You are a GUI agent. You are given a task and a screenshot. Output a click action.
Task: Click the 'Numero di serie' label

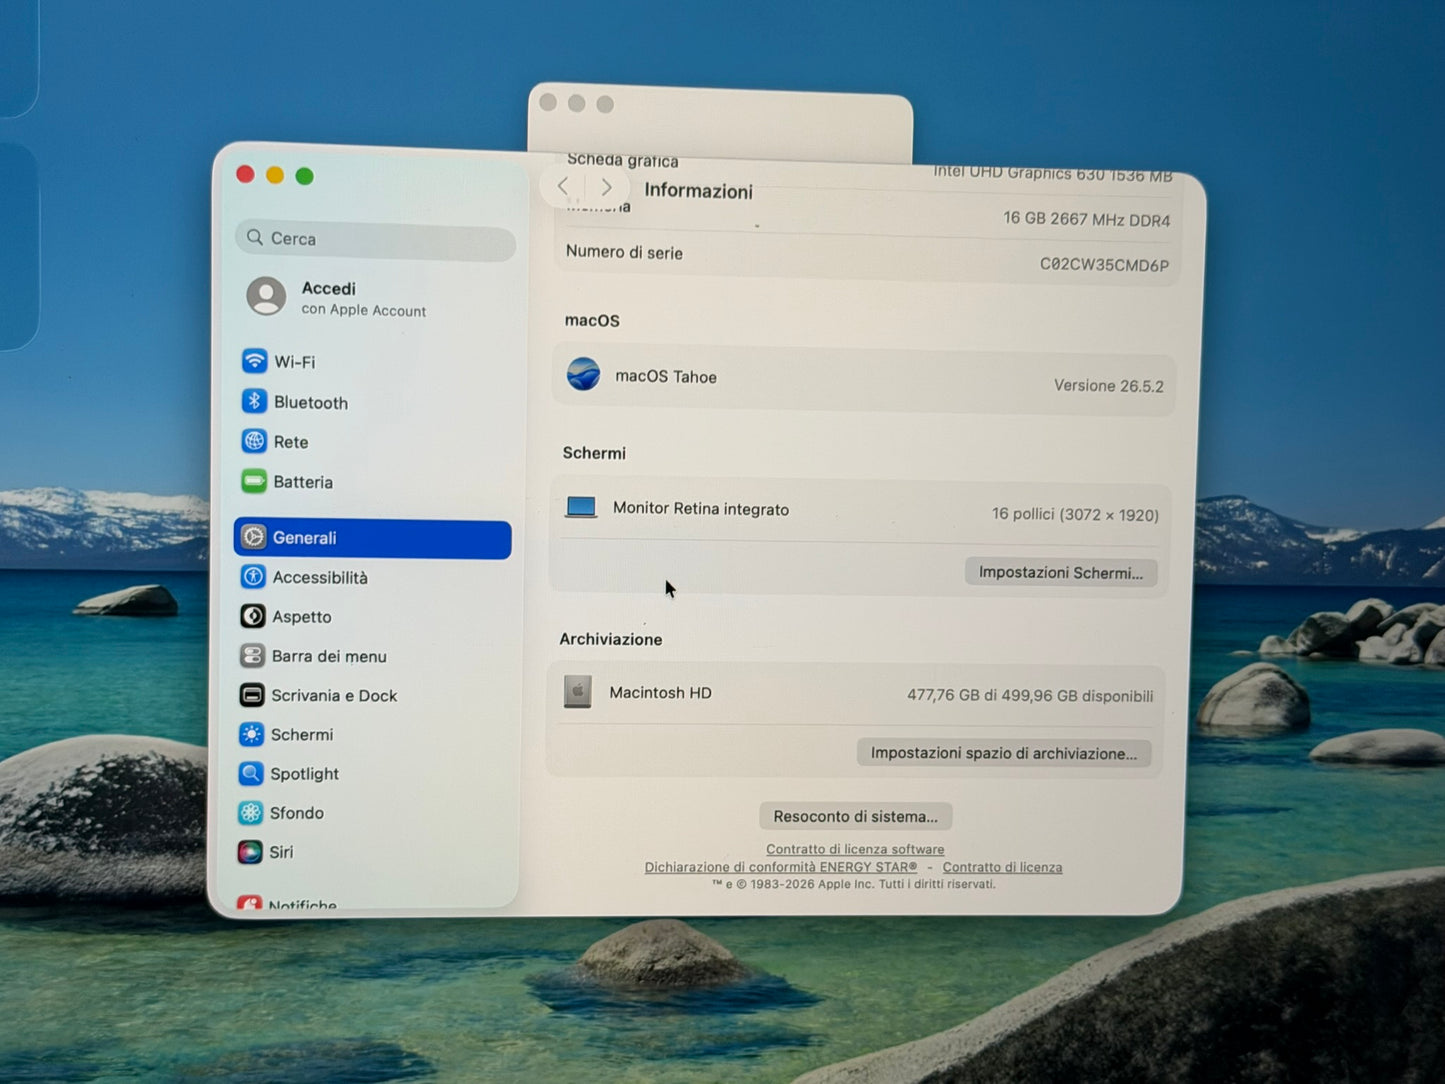click(624, 252)
